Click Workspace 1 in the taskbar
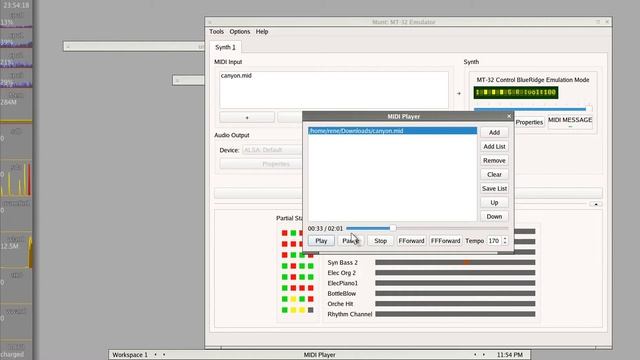This screenshot has height=360, width=640. [x=130, y=355]
